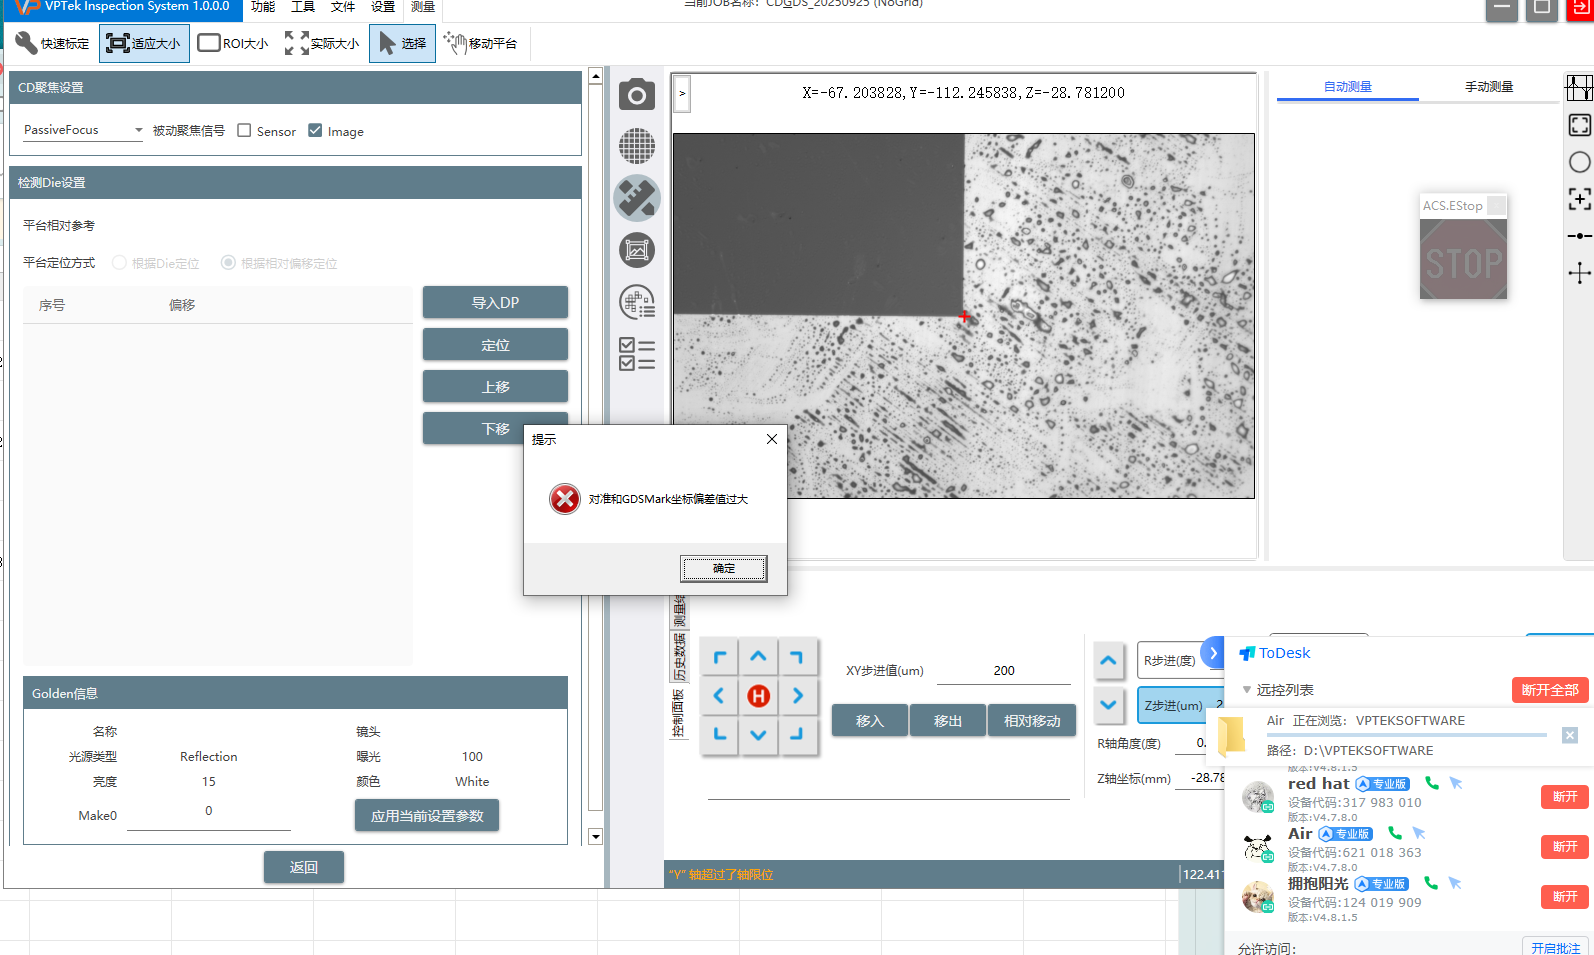Open the 工具 menu
The image size is (1594, 955).
coord(302,7)
